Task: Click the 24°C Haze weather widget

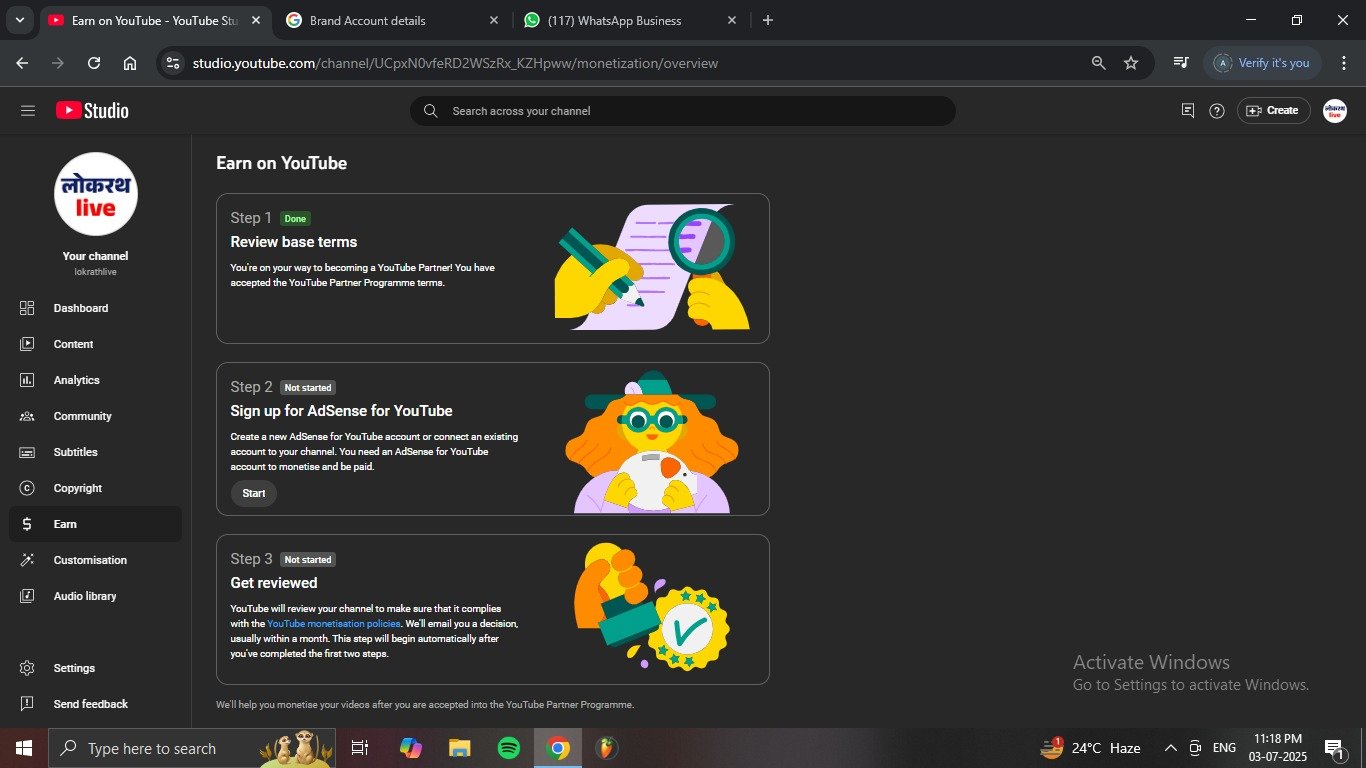Action: [1091, 748]
